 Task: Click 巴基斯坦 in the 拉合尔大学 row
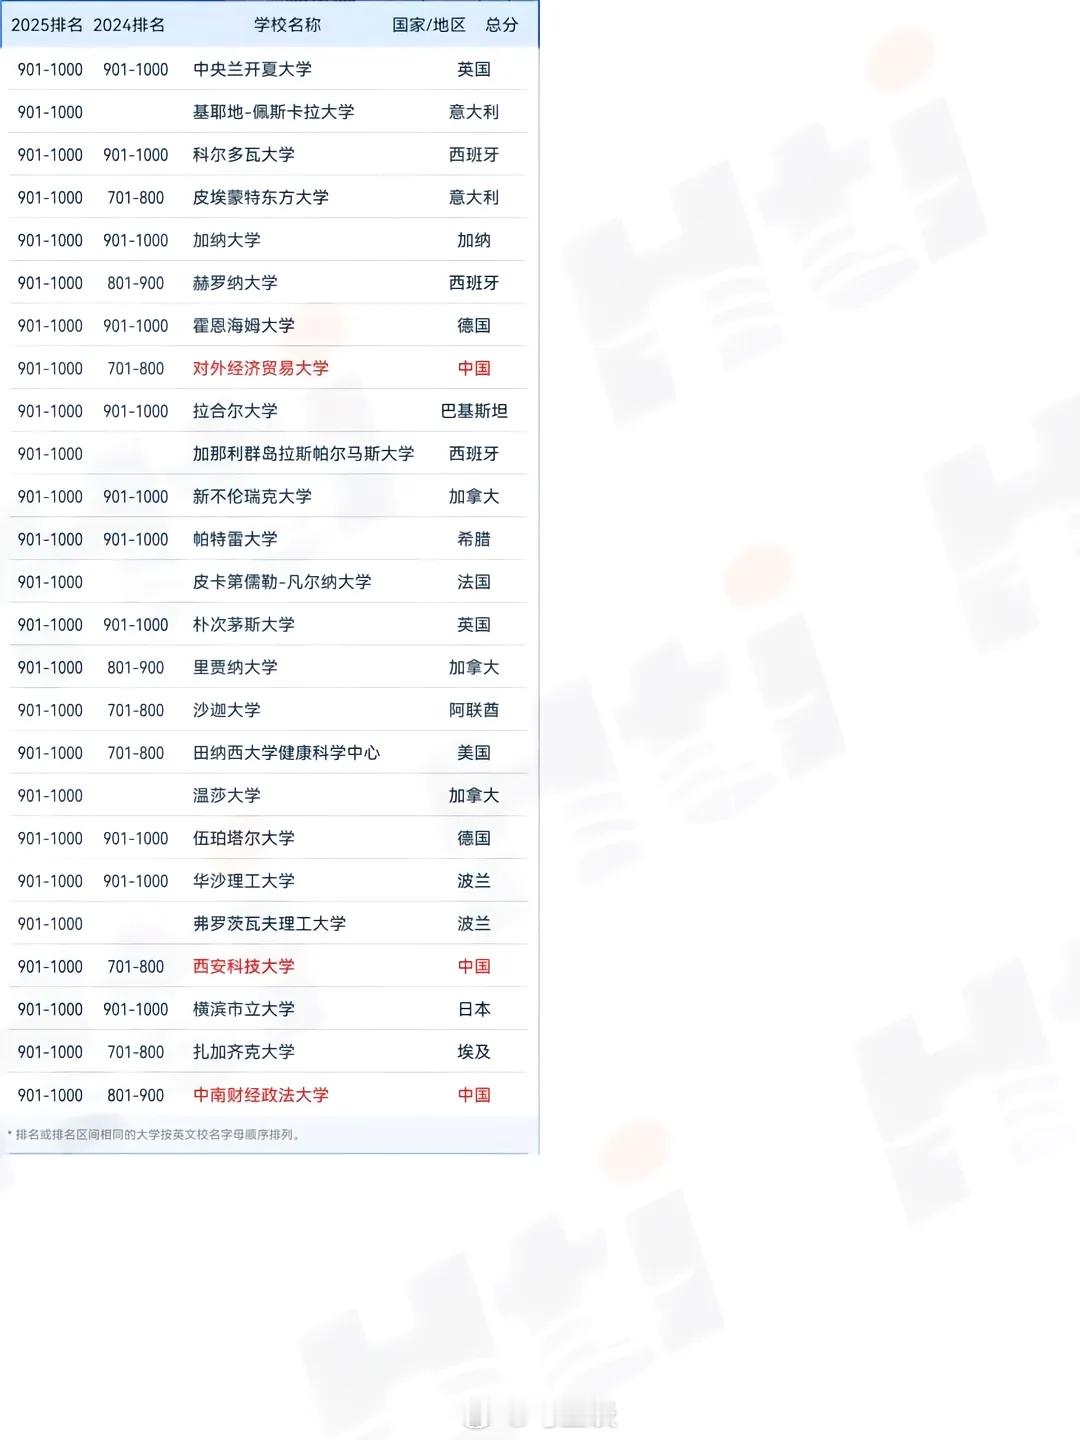click(x=474, y=411)
